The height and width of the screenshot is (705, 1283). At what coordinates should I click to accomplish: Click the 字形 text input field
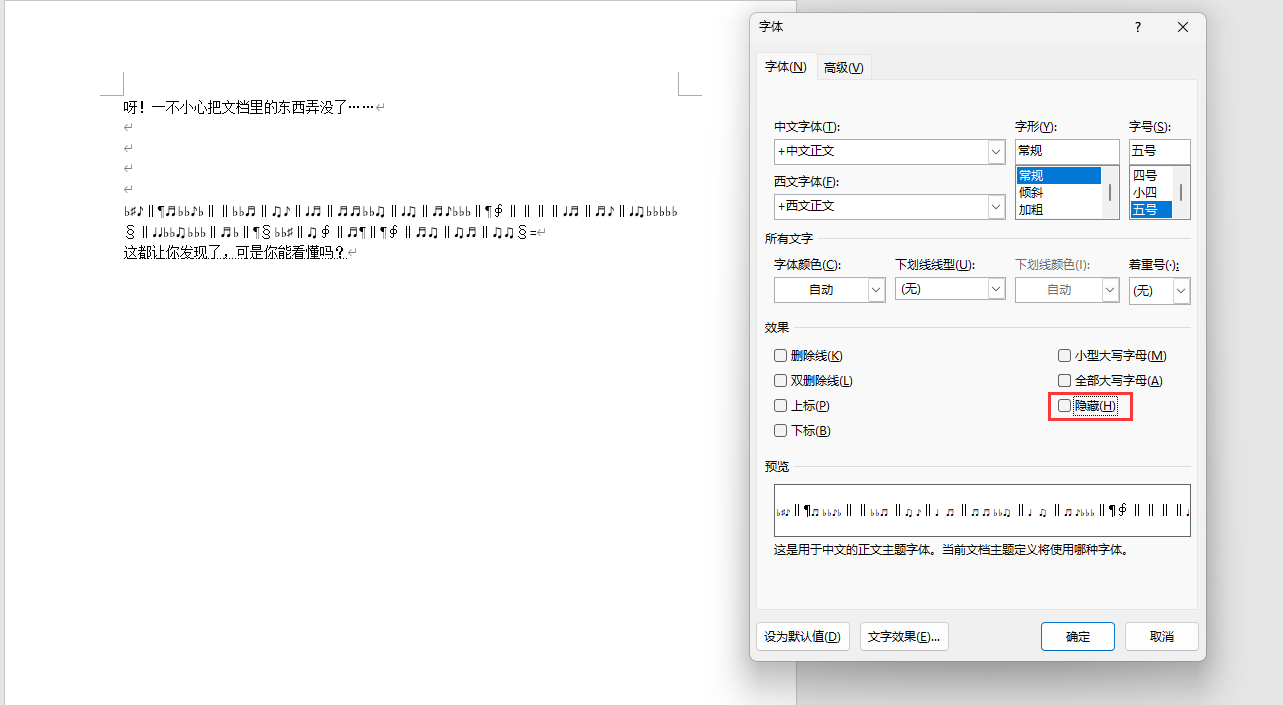click(x=1067, y=151)
